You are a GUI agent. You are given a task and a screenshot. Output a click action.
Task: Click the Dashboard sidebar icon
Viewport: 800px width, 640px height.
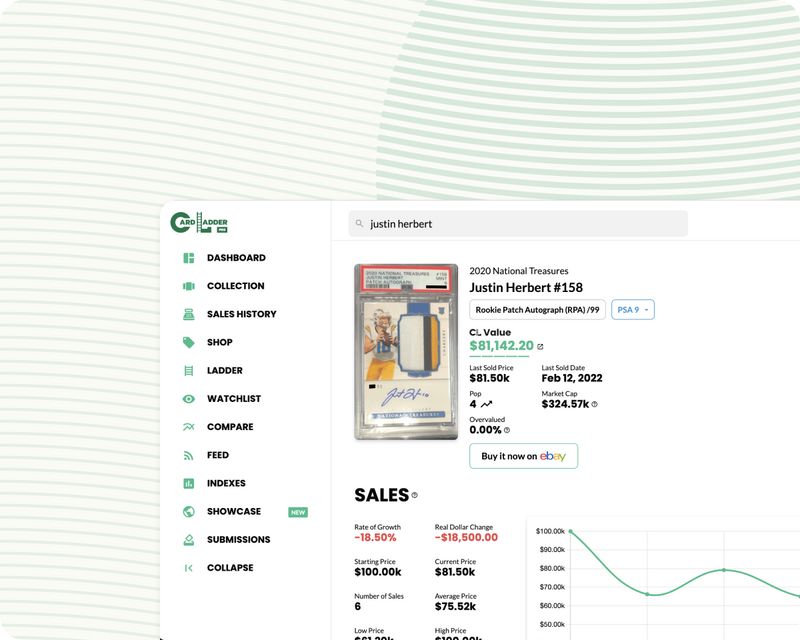tap(189, 258)
